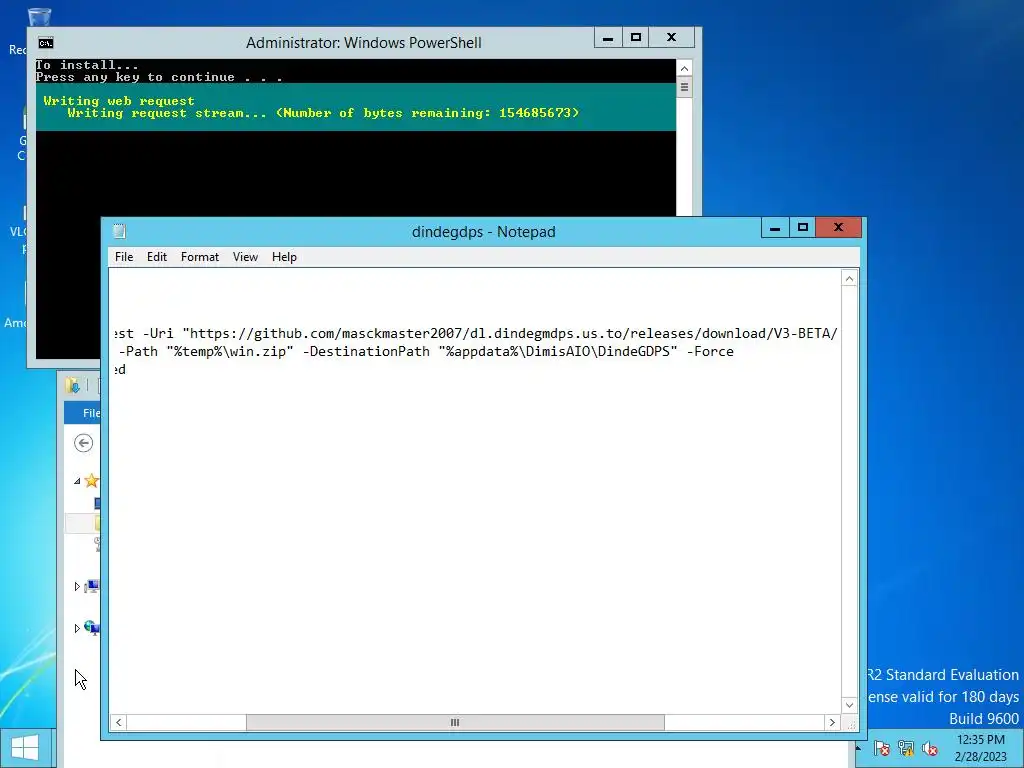Open the View menu in Notepad

(x=246, y=257)
